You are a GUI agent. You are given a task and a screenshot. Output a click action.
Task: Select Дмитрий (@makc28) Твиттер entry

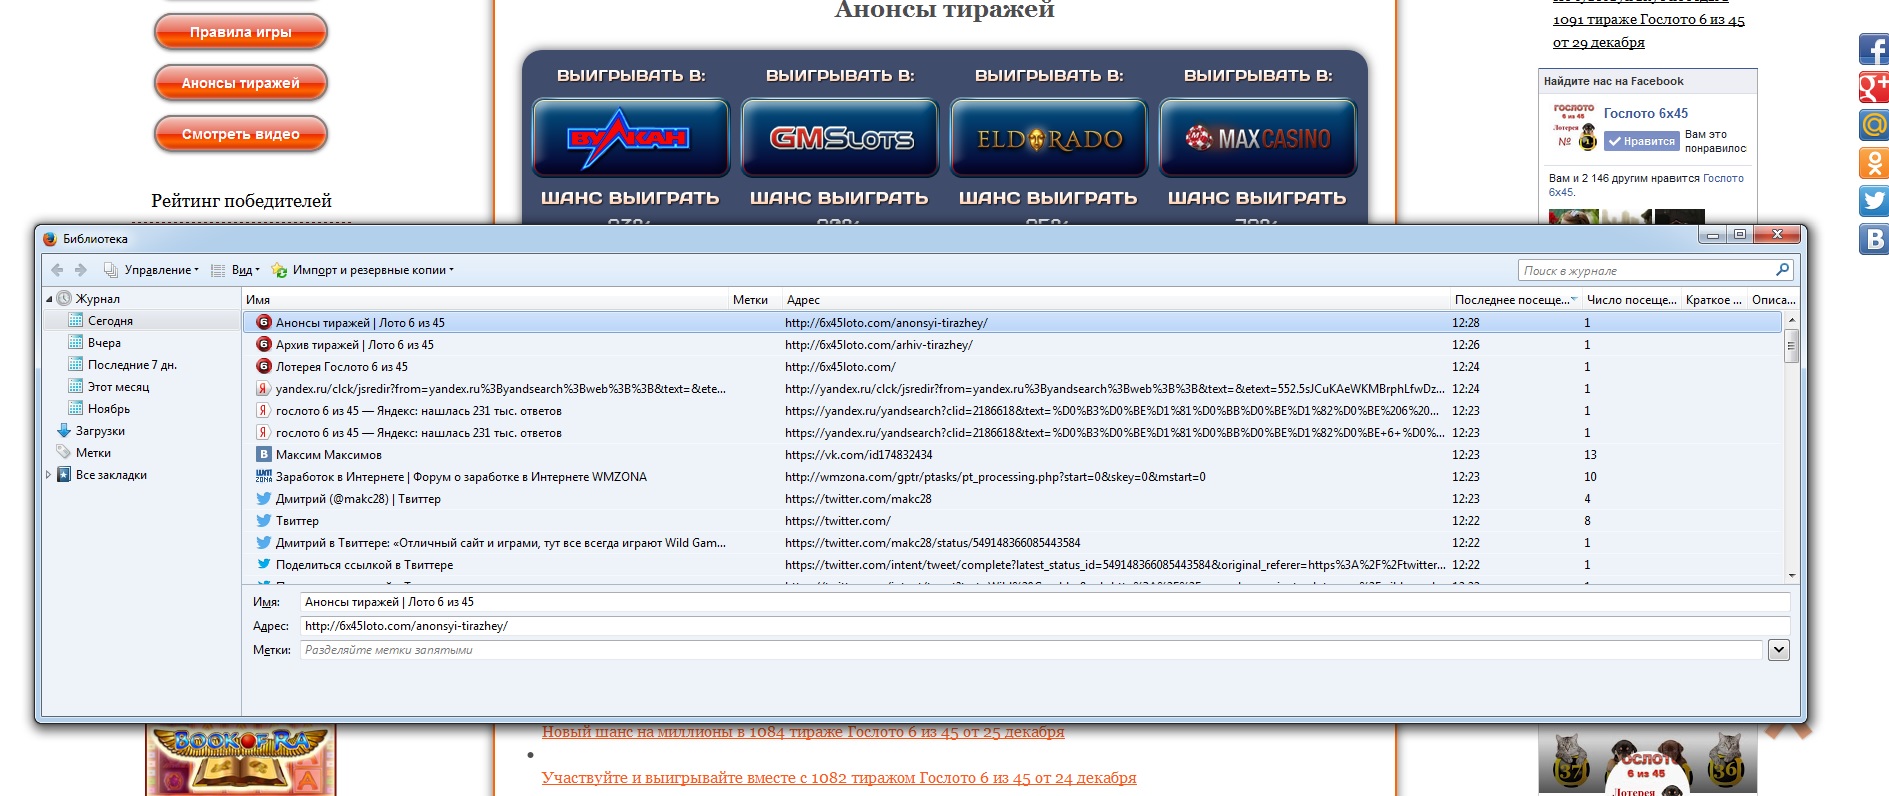(1012, 499)
